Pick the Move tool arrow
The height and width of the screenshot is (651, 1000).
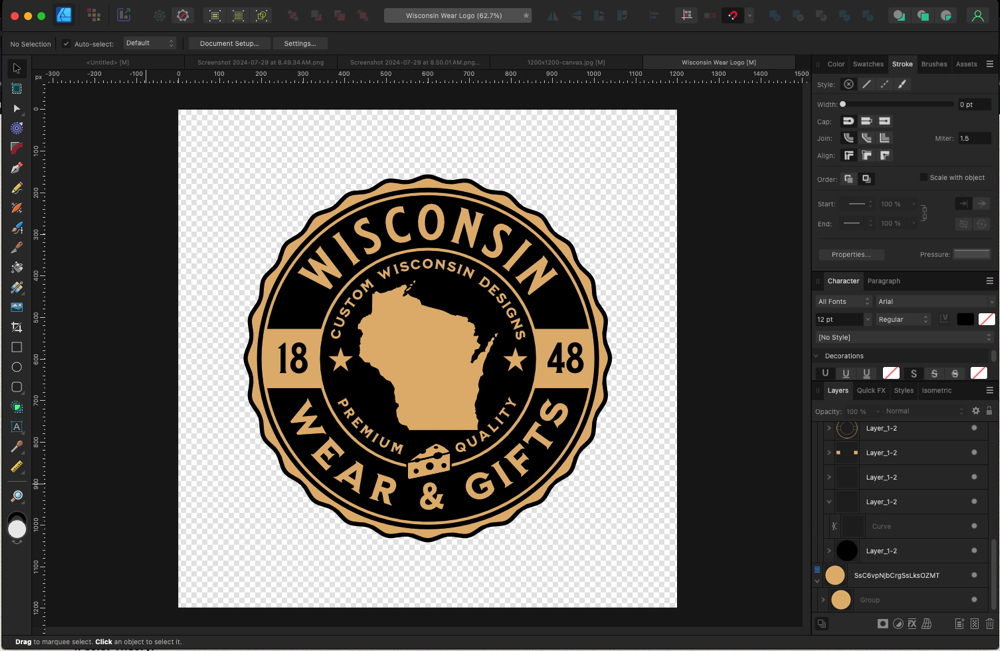pyautogui.click(x=17, y=69)
